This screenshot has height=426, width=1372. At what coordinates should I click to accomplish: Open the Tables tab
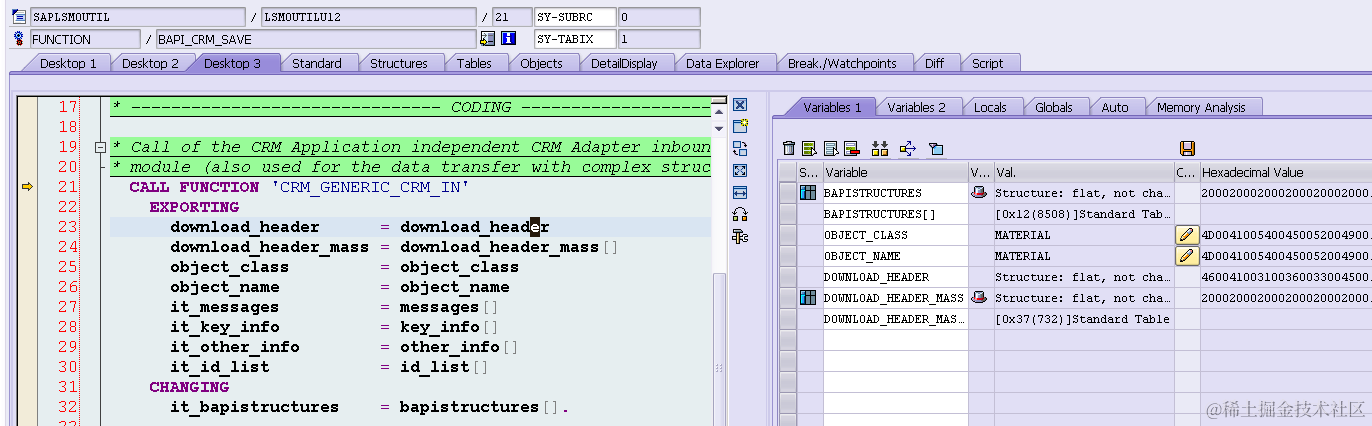[474, 63]
